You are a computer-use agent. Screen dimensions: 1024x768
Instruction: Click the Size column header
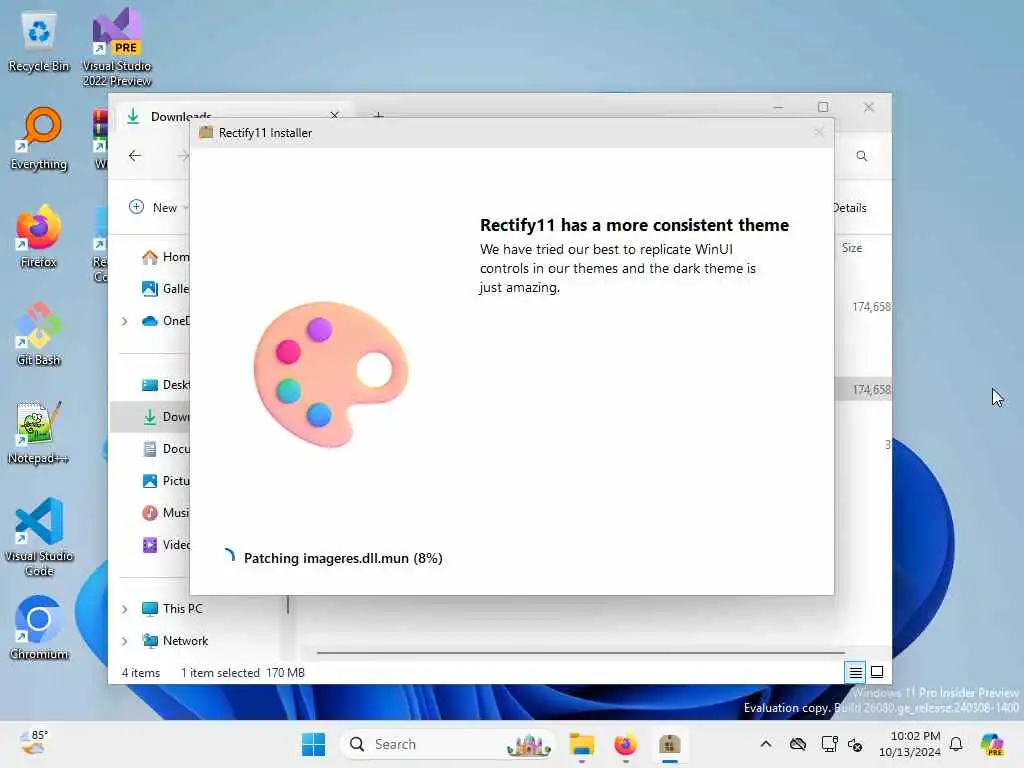[x=852, y=248]
